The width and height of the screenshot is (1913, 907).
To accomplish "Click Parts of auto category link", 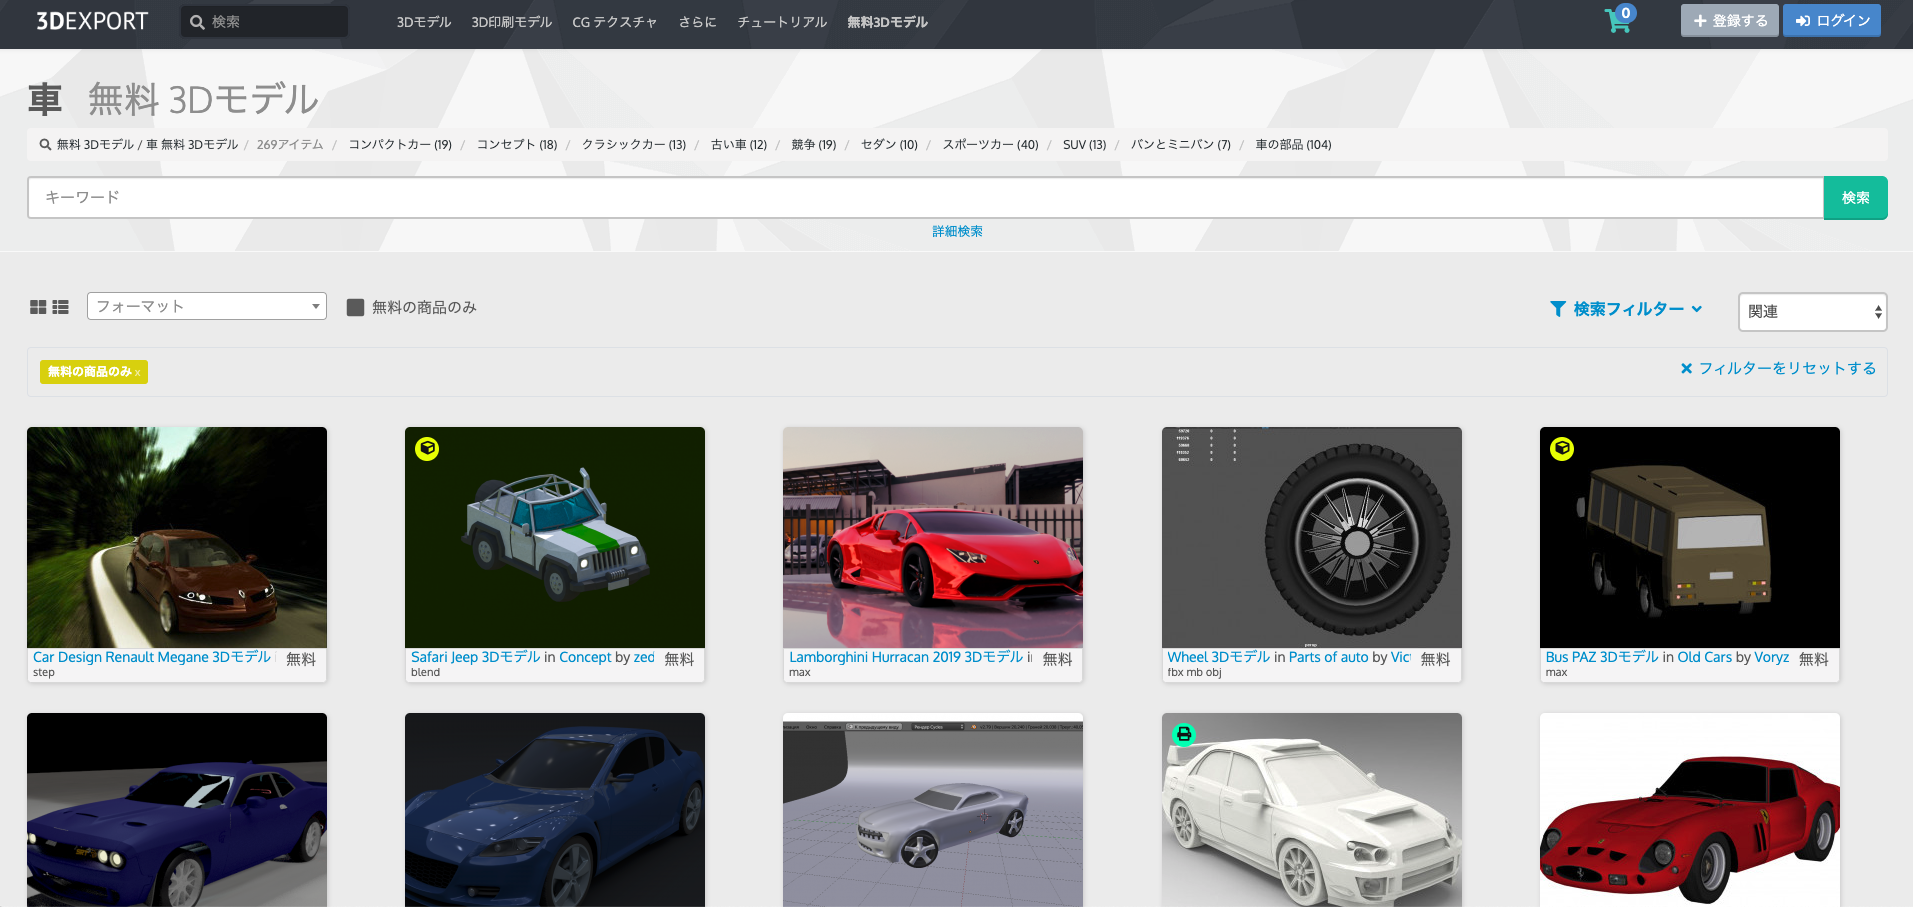I will click(x=1328, y=657).
